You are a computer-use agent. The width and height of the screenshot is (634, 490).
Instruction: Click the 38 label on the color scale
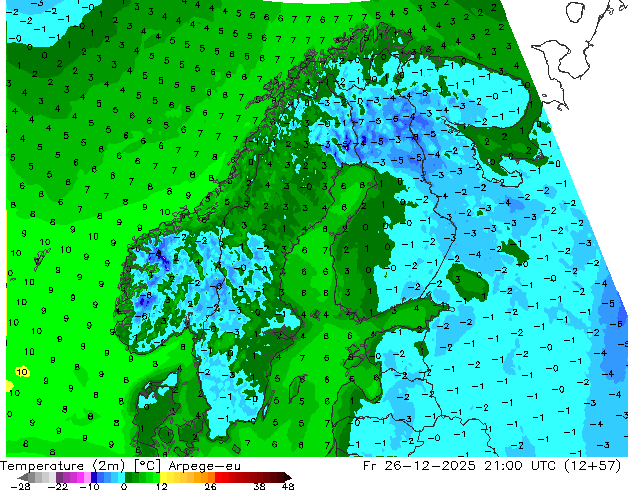pos(260,486)
